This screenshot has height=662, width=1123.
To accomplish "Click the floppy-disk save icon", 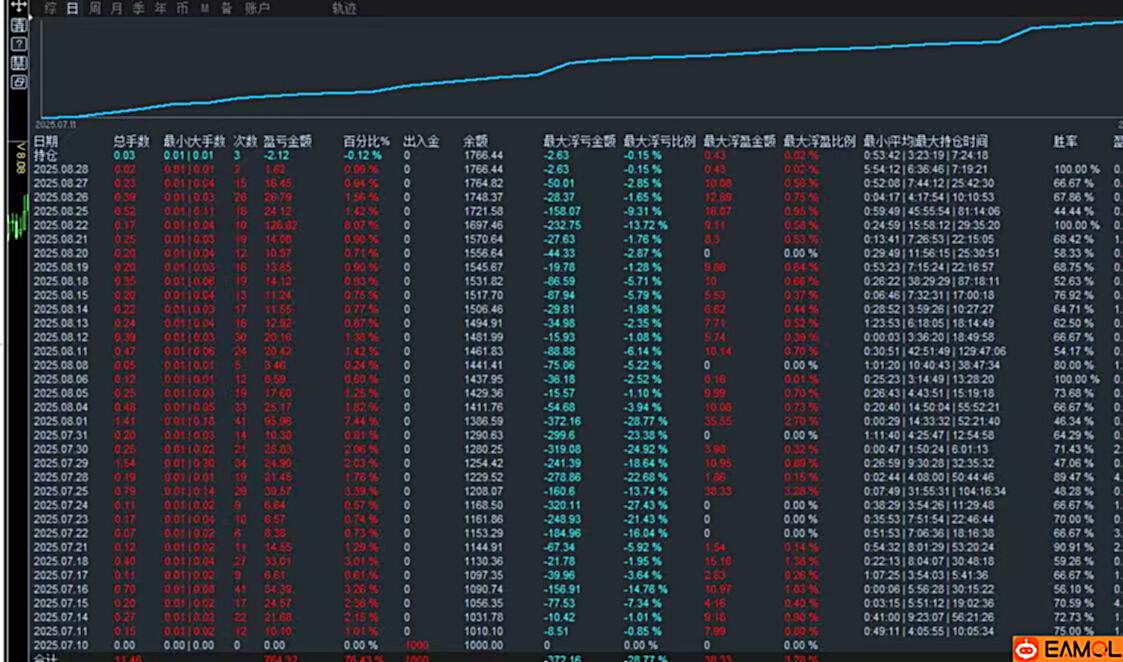I will [19, 62].
